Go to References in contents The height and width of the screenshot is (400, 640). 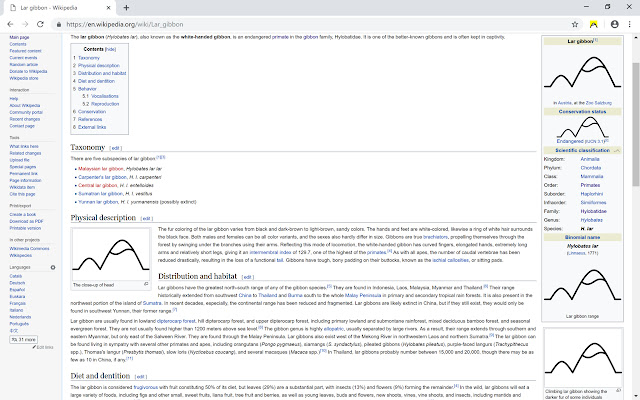pos(90,120)
